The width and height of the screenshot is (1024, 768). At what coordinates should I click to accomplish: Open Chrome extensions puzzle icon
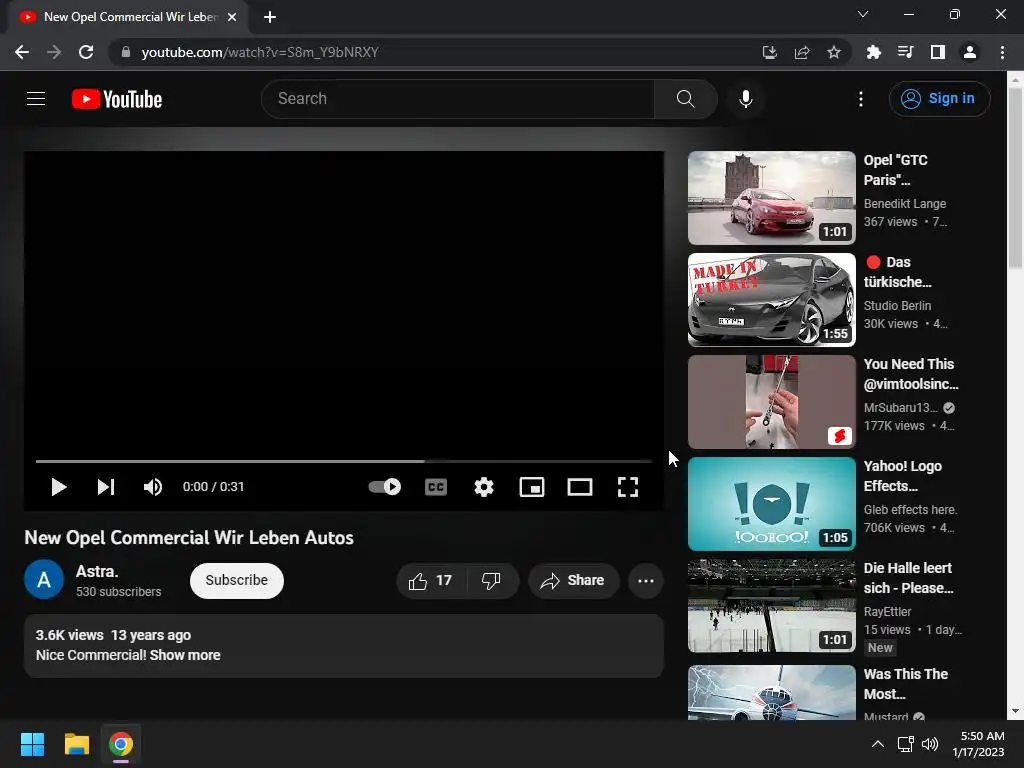click(x=873, y=52)
